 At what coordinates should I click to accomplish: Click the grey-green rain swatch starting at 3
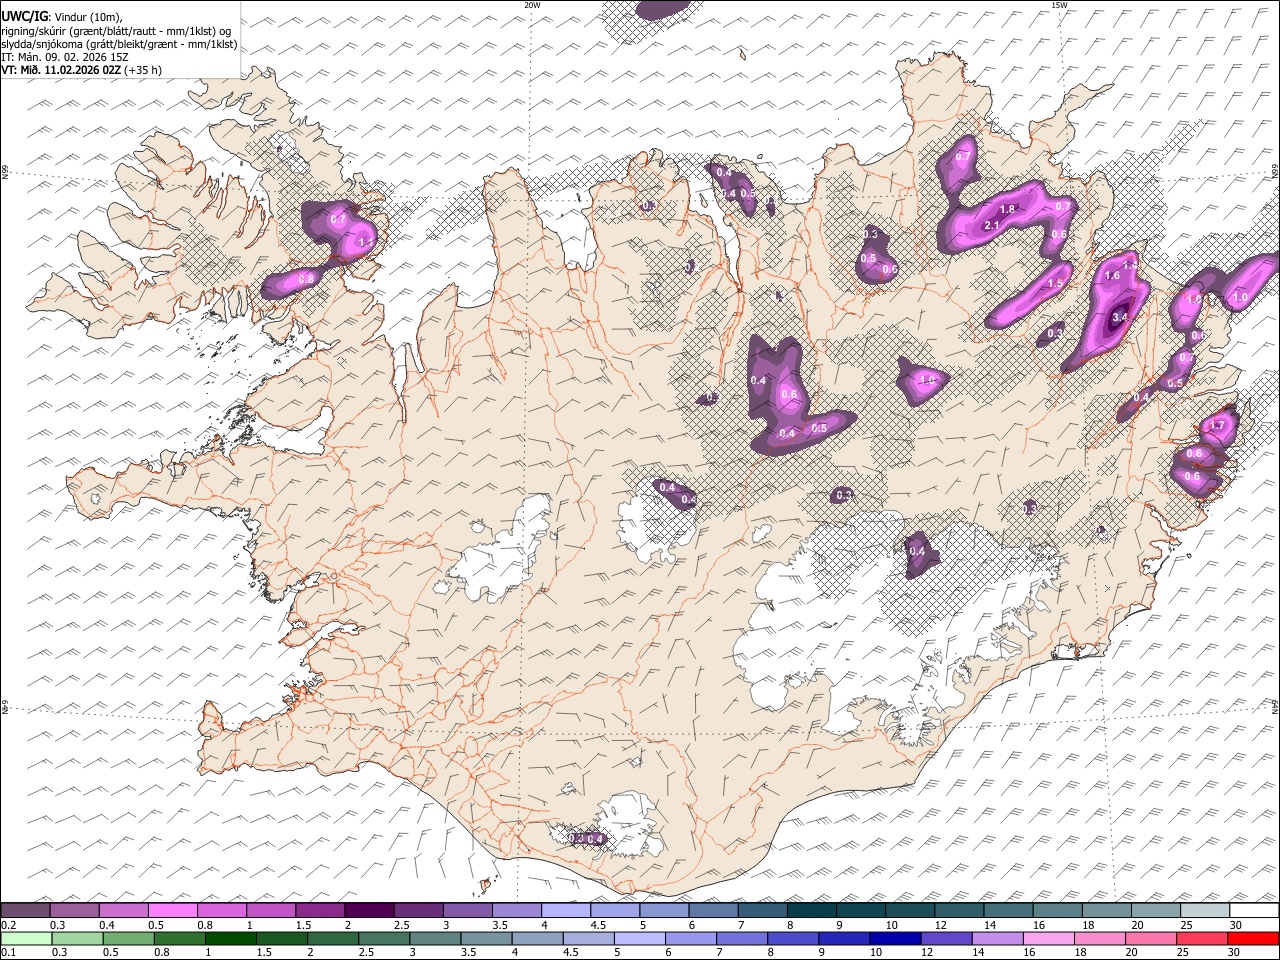pos(435,938)
